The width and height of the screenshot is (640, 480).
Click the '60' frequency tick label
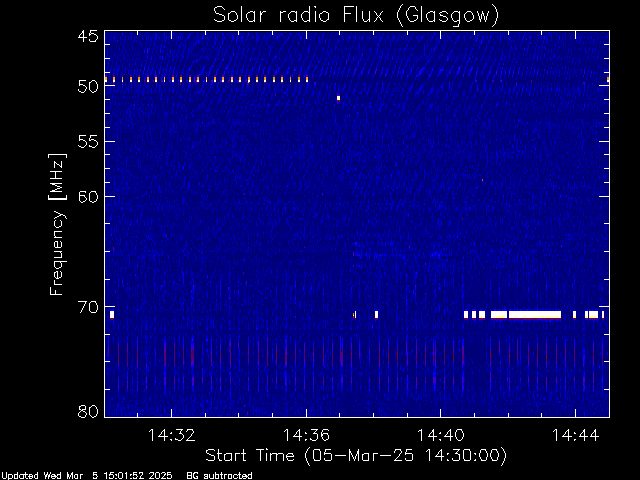88,197
